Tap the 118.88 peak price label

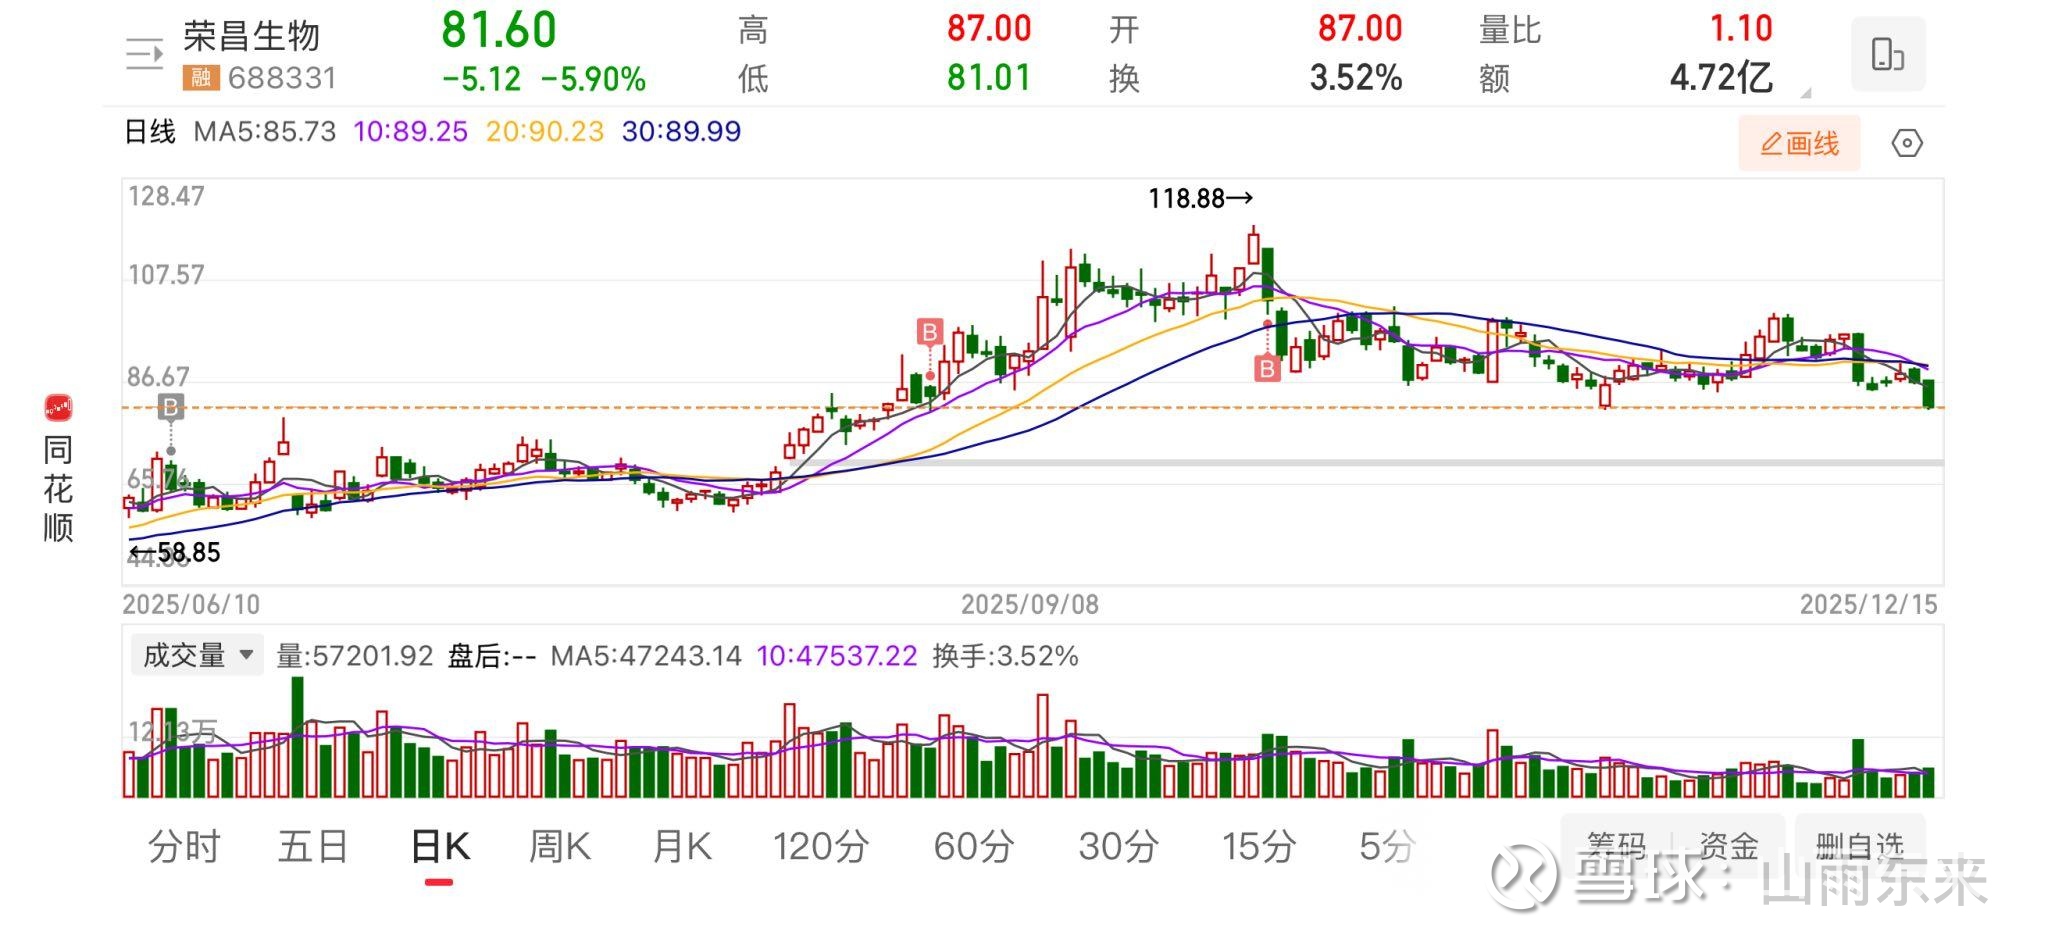1200,199
